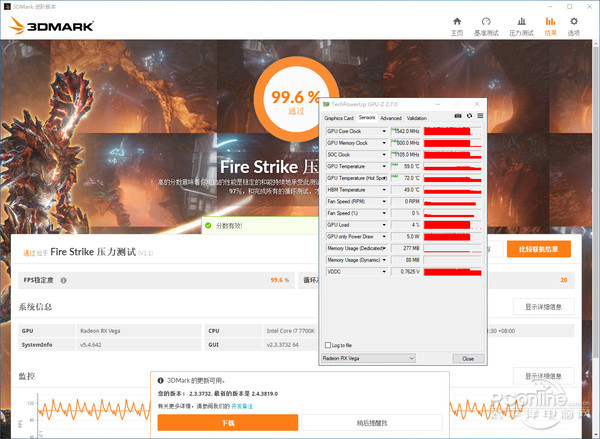Viewport: 600px width, 439px height.
Task: Click the 稍后提醒我 remind later button
Action: 371,422
